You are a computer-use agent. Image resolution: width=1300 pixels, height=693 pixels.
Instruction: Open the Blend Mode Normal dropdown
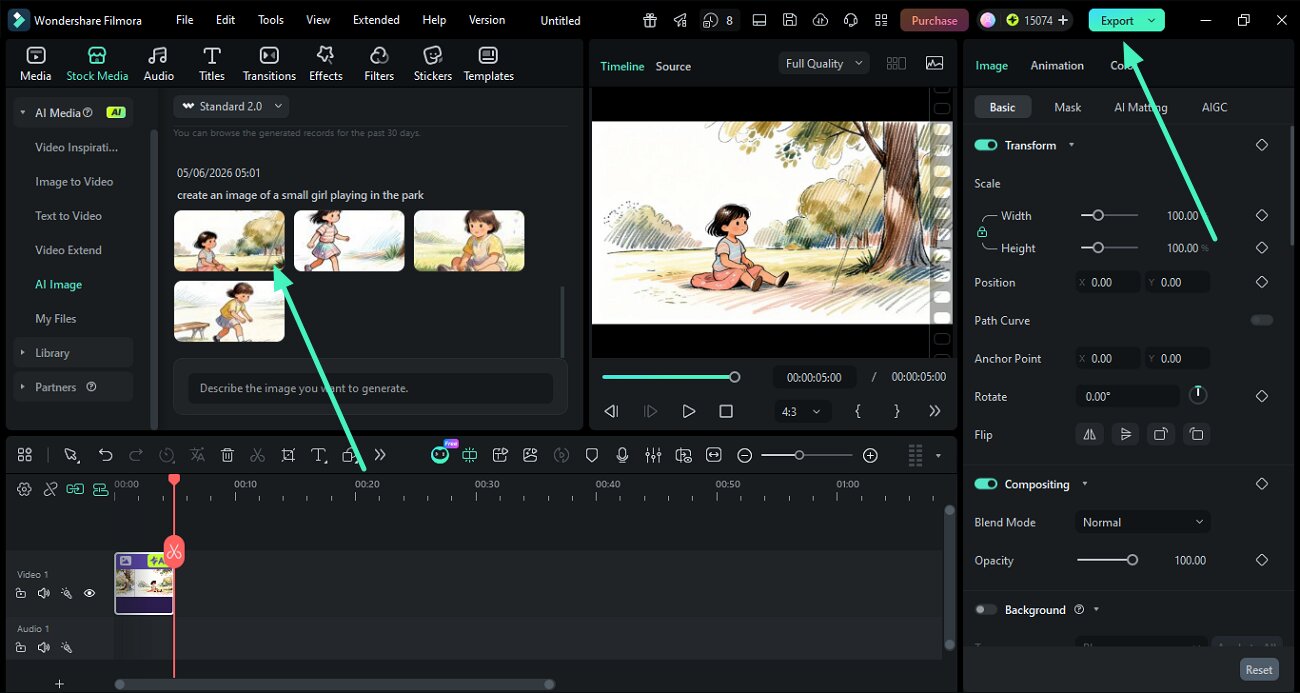[x=1143, y=522]
